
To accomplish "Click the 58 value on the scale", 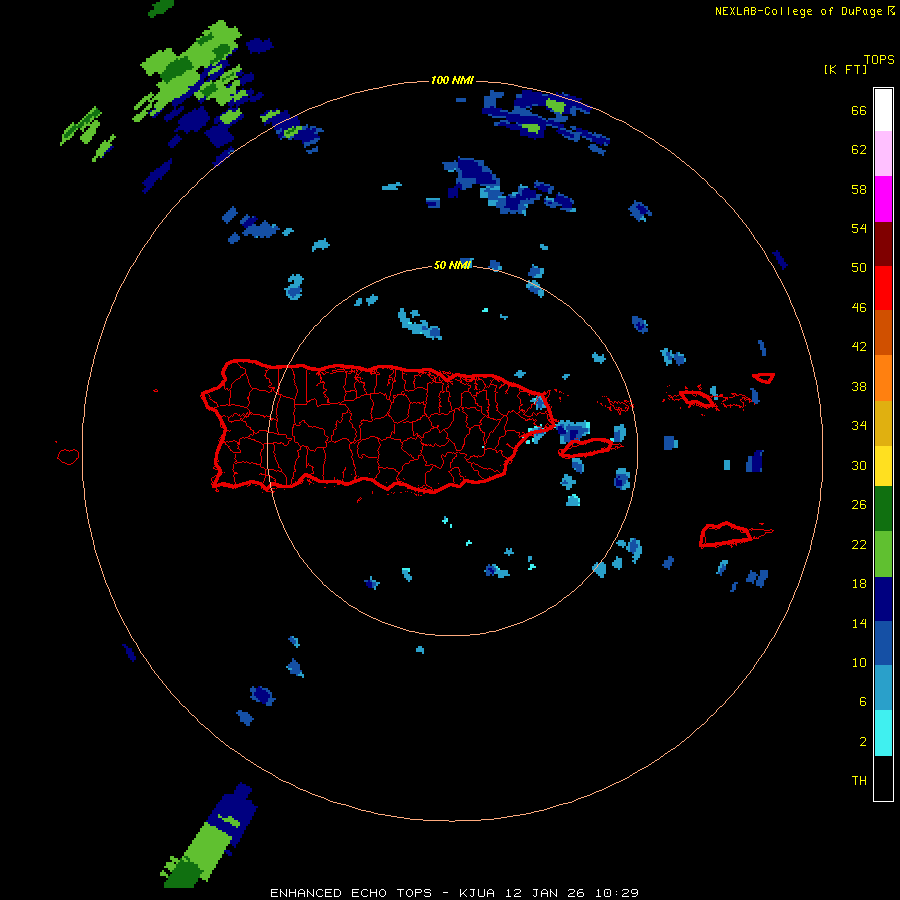I will coord(859,189).
